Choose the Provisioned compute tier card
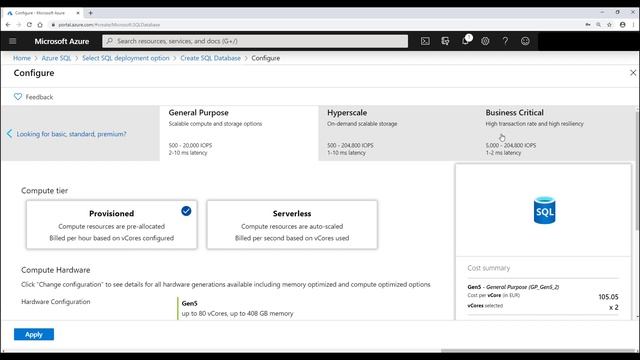The image size is (640, 360). click(111, 224)
